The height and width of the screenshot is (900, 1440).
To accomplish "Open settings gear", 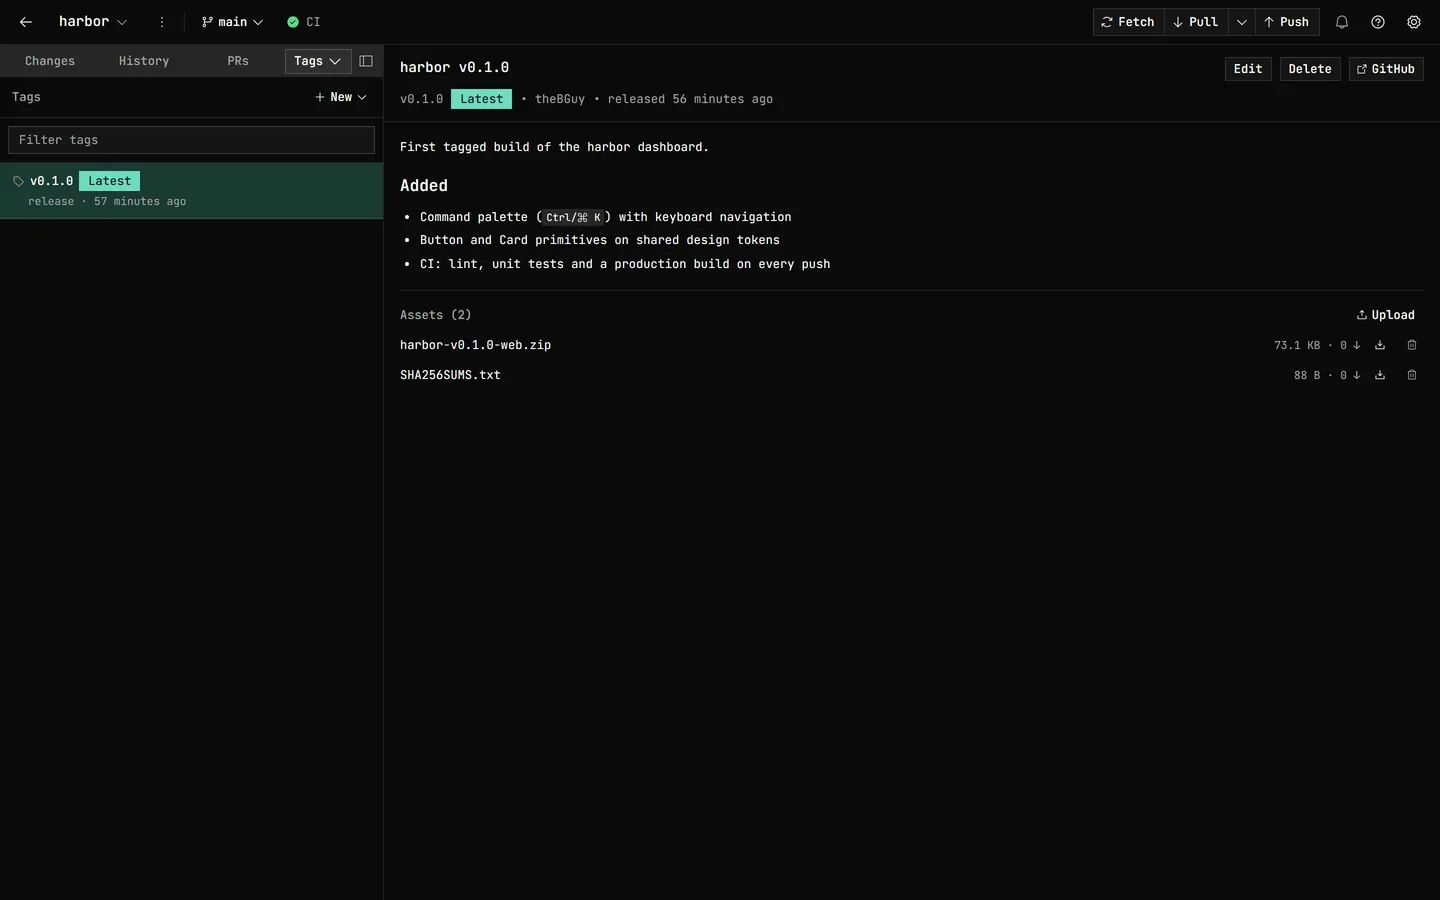I will (1414, 22).
